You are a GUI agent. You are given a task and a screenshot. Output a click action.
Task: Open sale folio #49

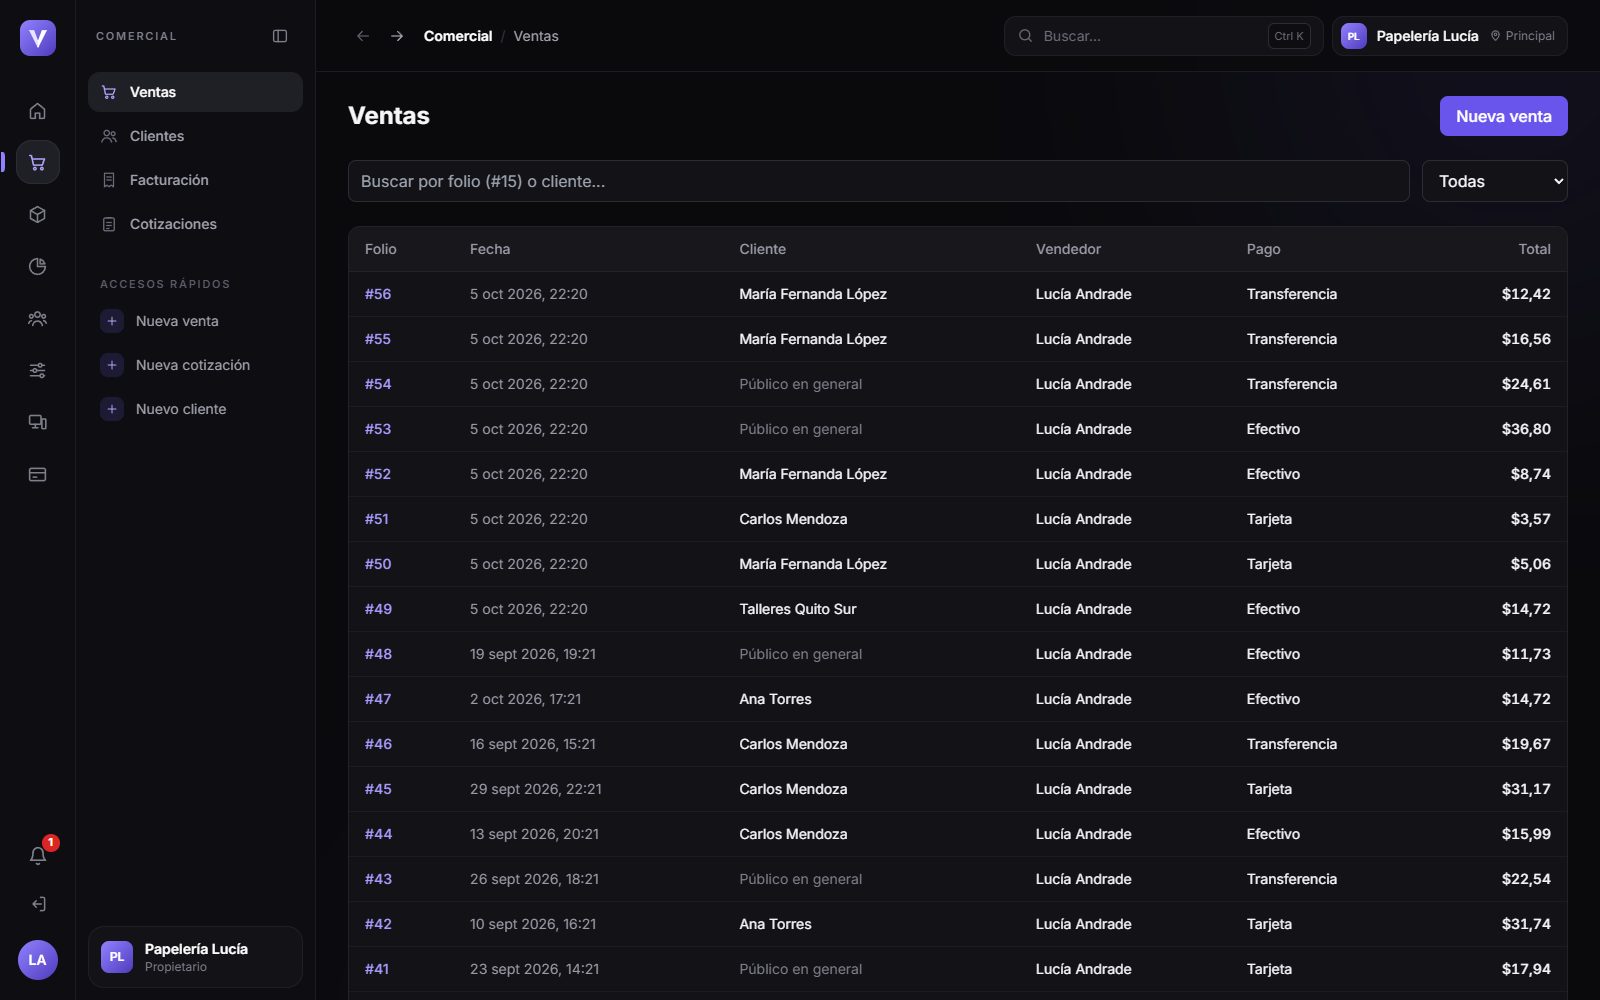(x=378, y=609)
